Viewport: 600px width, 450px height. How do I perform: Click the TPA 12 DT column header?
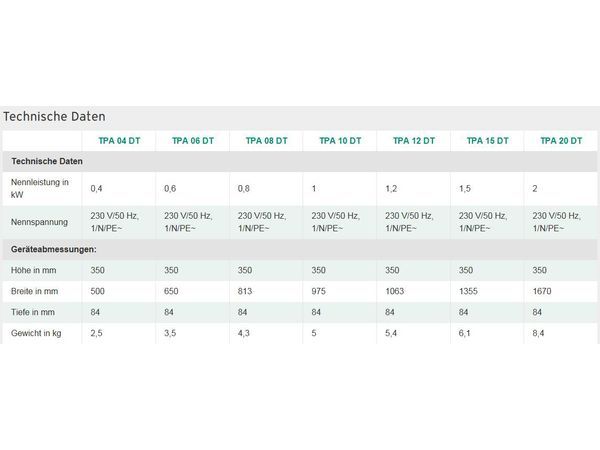pyautogui.click(x=414, y=141)
